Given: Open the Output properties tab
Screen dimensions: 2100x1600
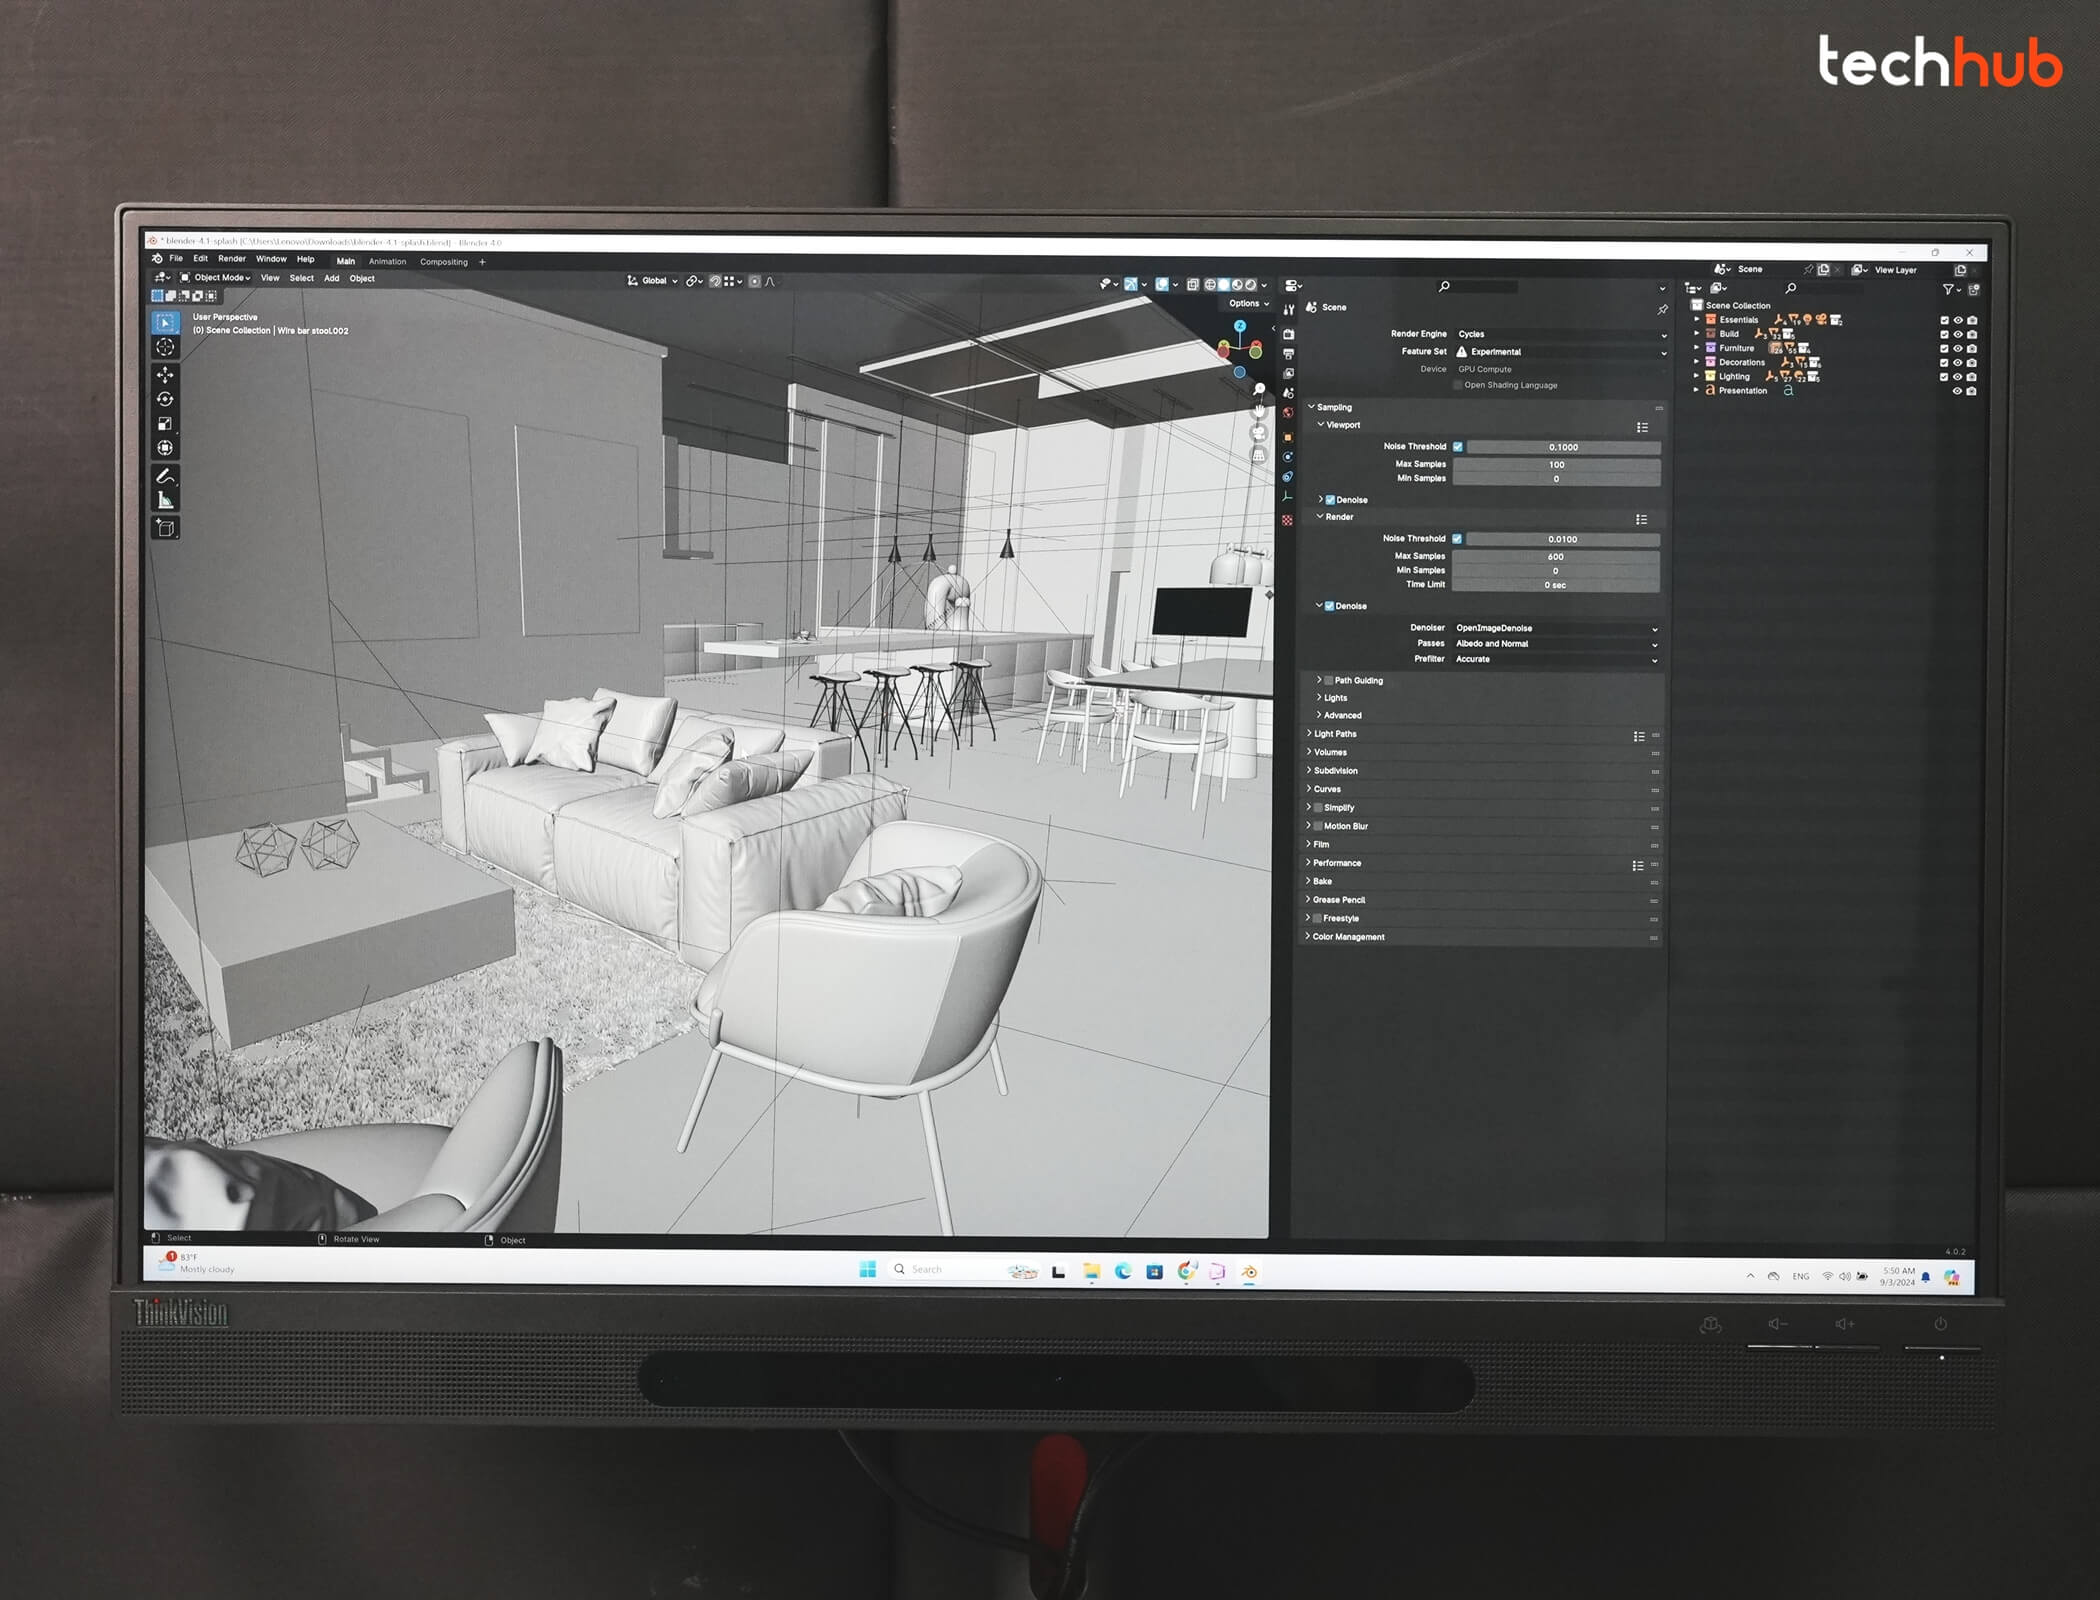Looking at the screenshot, I should (1288, 354).
